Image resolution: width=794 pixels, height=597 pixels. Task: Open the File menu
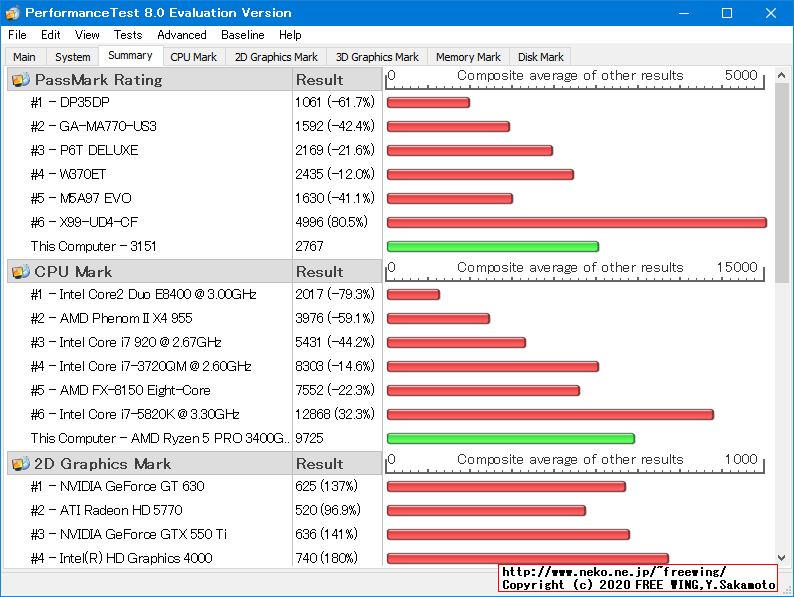(17, 35)
